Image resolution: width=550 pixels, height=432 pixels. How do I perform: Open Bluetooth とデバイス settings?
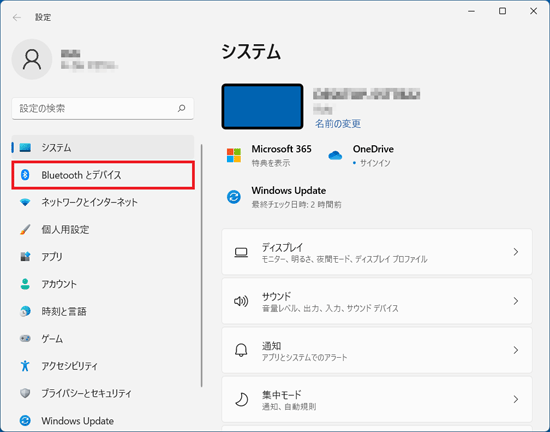tap(103, 175)
